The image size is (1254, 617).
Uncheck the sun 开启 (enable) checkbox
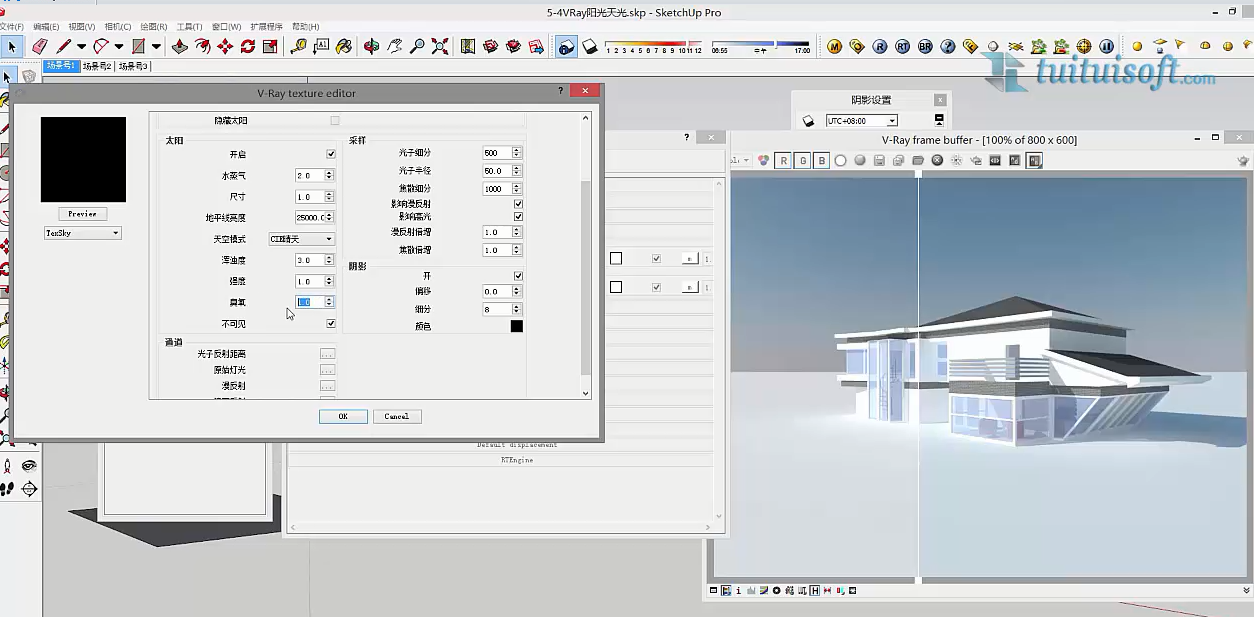(331, 154)
